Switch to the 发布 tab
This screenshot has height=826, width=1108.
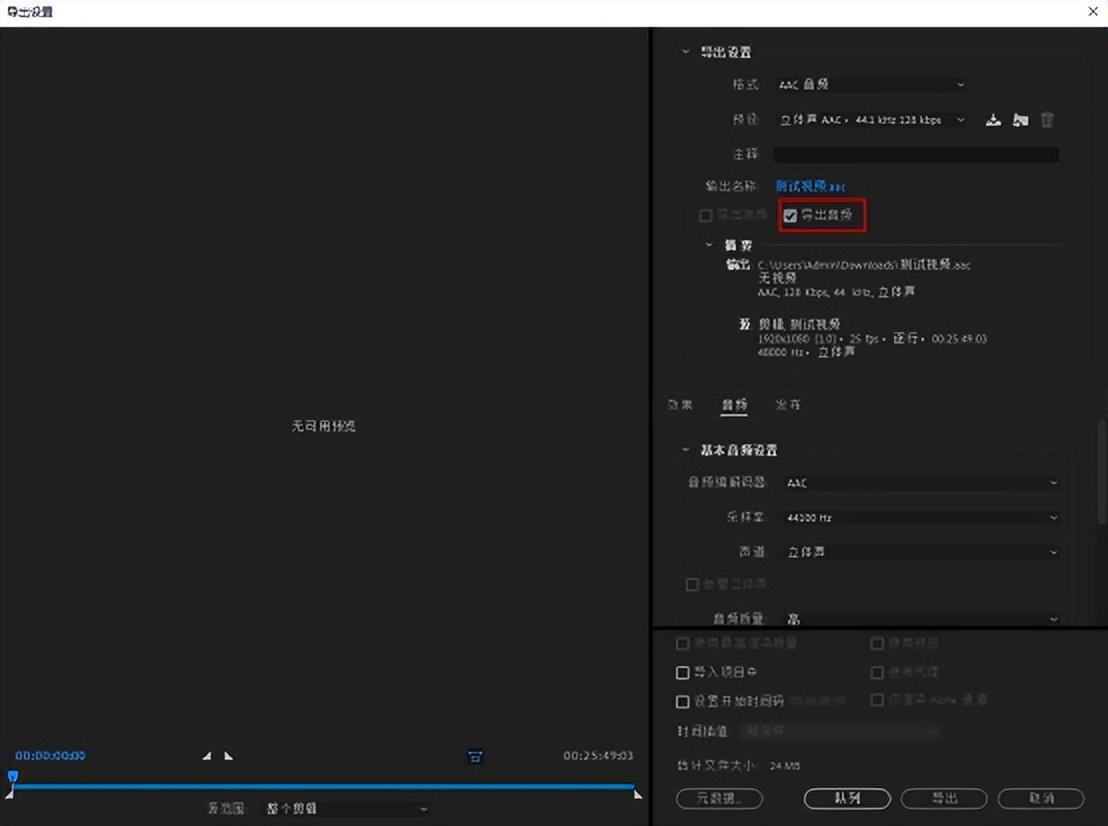pos(789,404)
